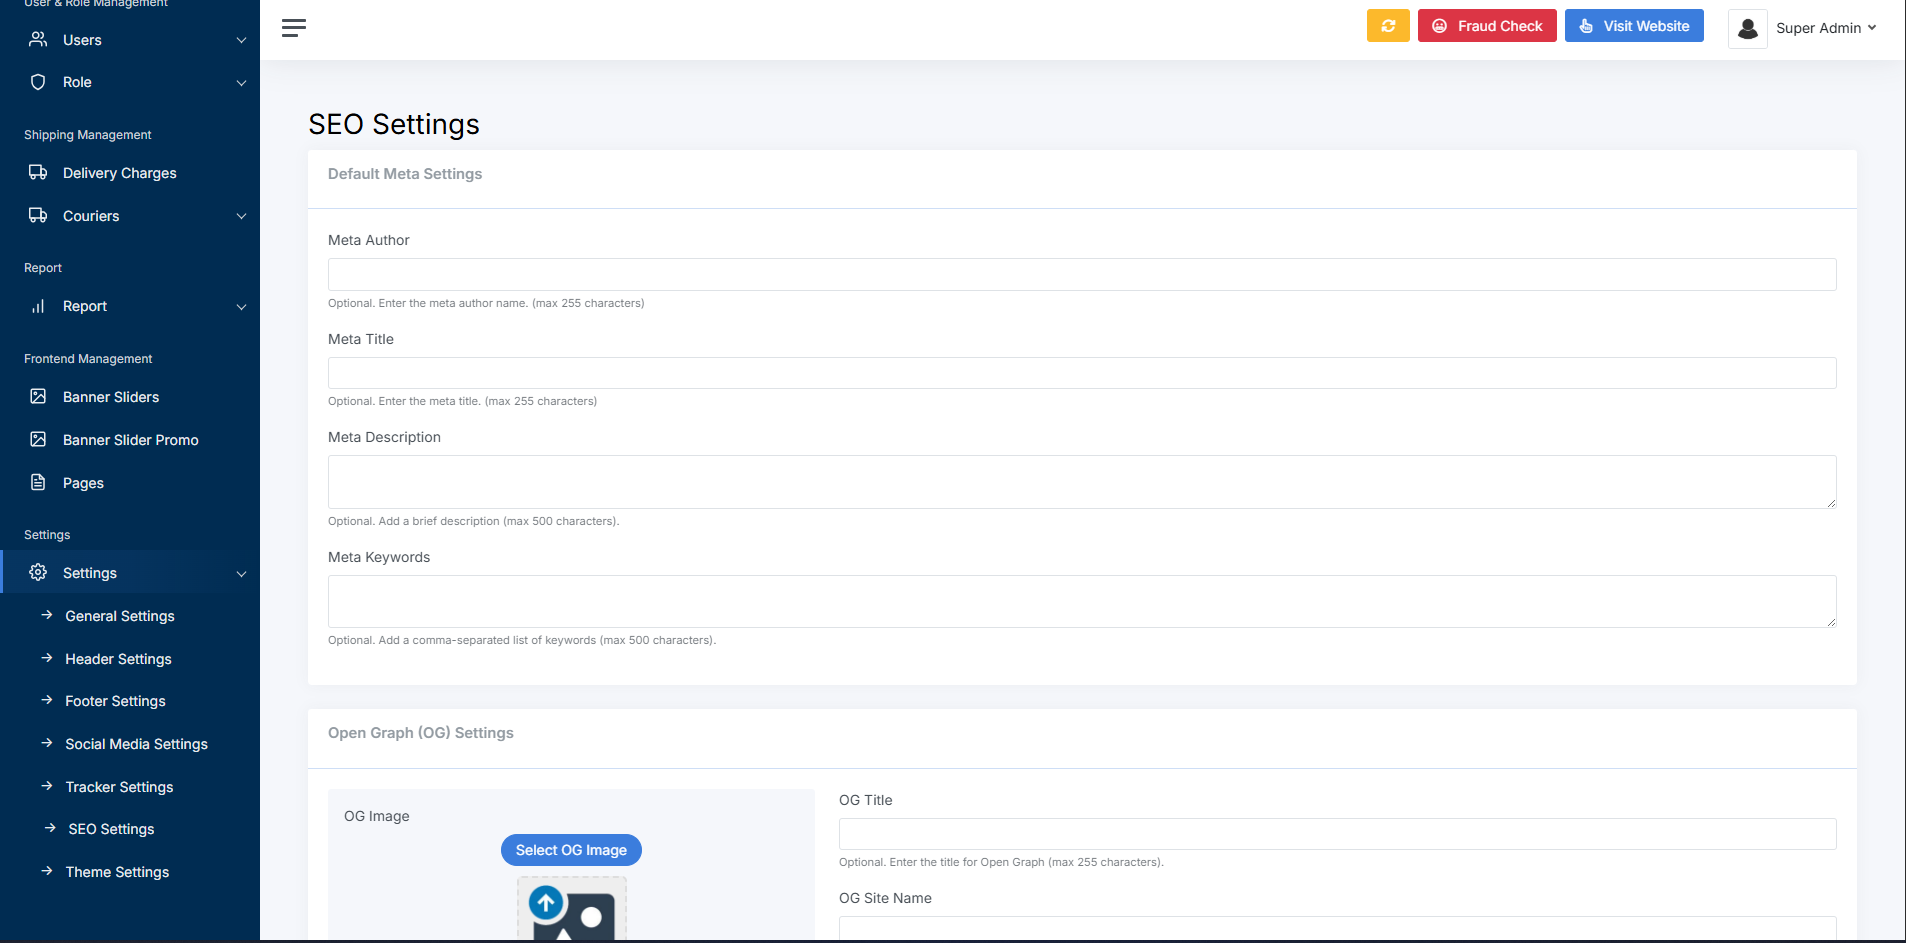The height and width of the screenshot is (943, 1906).
Task: Click the hamburger menu icon to collapse sidebar
Action: pyautogui.click(x=293, y=28)
